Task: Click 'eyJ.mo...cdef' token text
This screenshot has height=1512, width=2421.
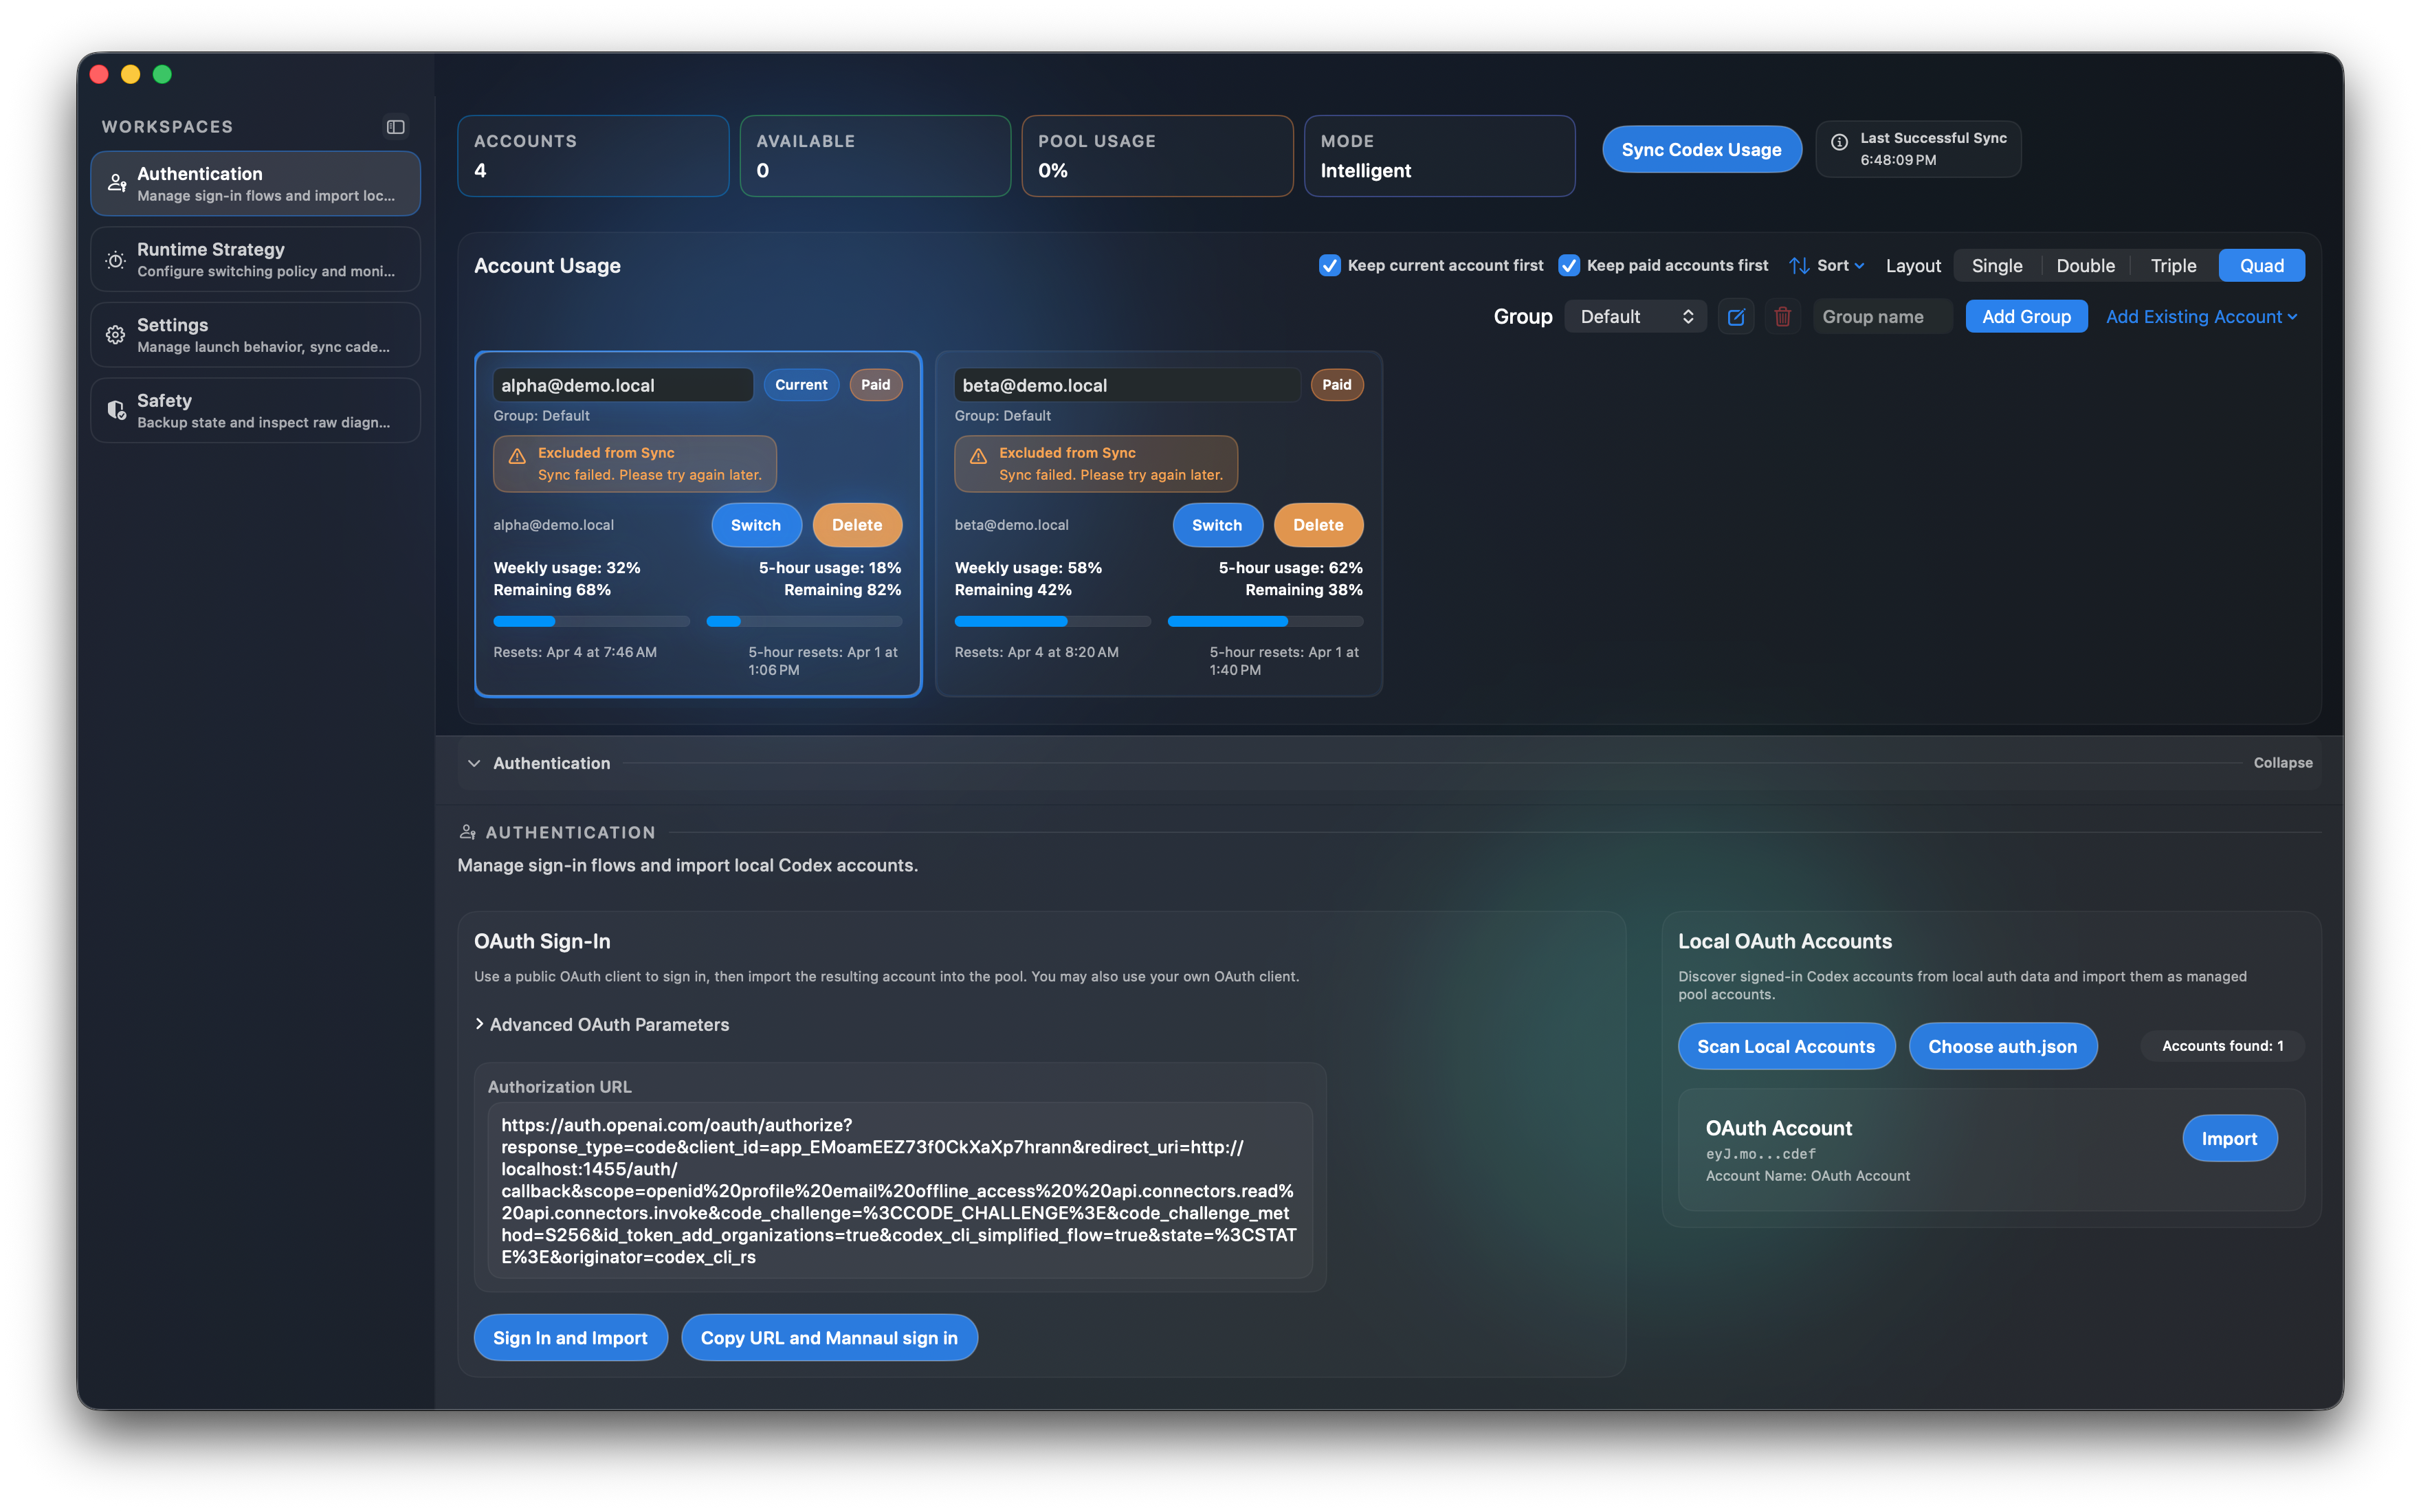Action: click(x=1761, y=1154)
